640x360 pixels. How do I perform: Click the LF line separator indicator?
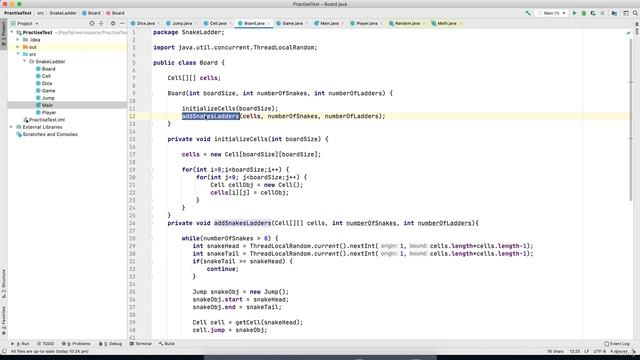pyautogui.click(x=587, y=351)
